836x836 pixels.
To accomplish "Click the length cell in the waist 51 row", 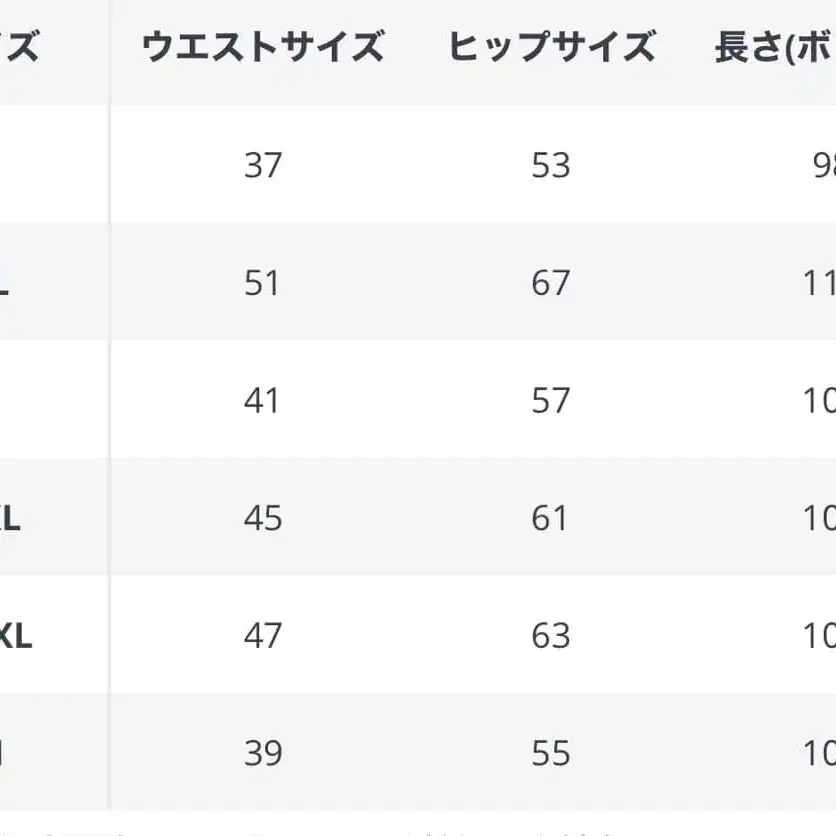I will (x=820, y=283).
